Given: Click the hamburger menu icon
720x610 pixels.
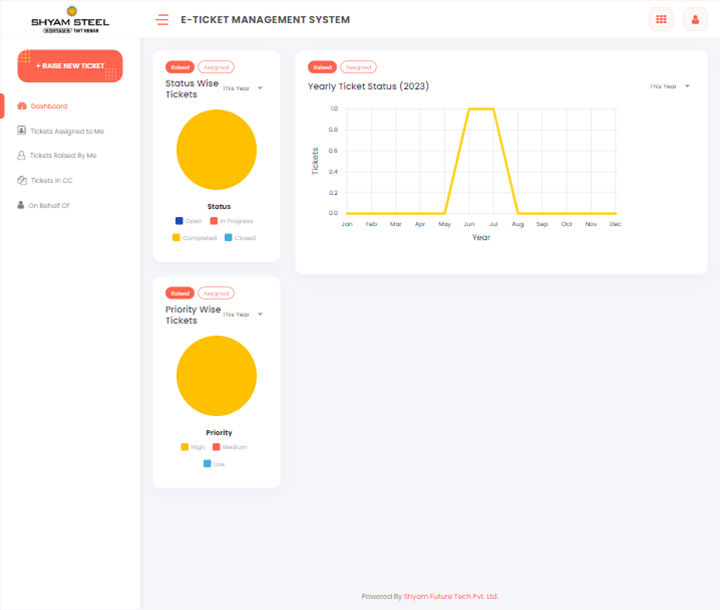Looking at the screenshot, I should click(162, 20).
